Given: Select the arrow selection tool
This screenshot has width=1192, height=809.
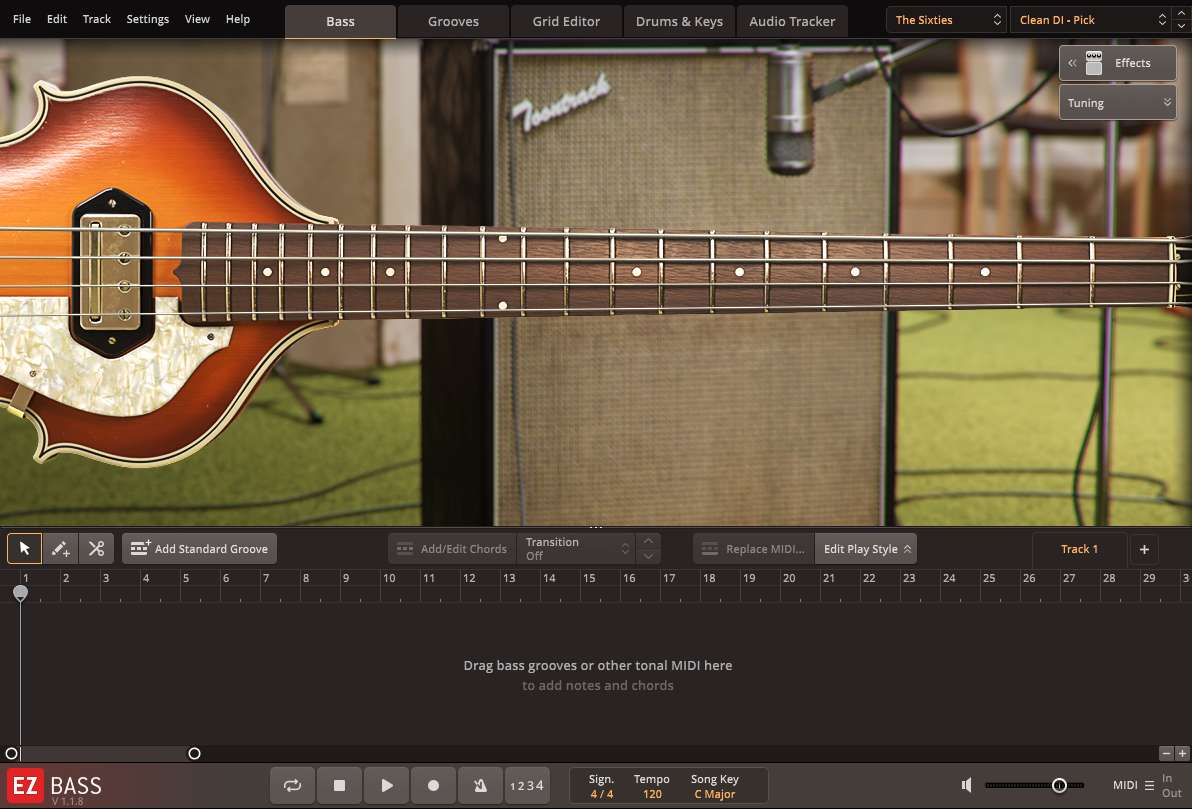Looking at the screenshot, I should [x=23, y=548].
